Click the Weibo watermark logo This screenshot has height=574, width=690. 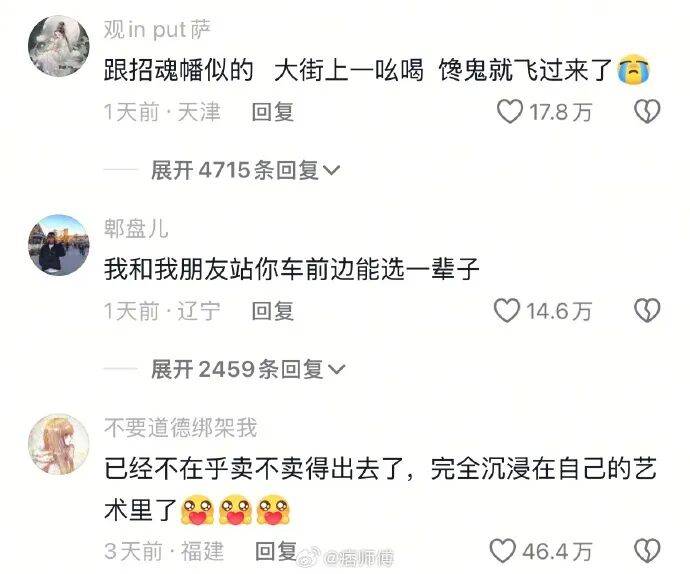[x=310, y=558]
